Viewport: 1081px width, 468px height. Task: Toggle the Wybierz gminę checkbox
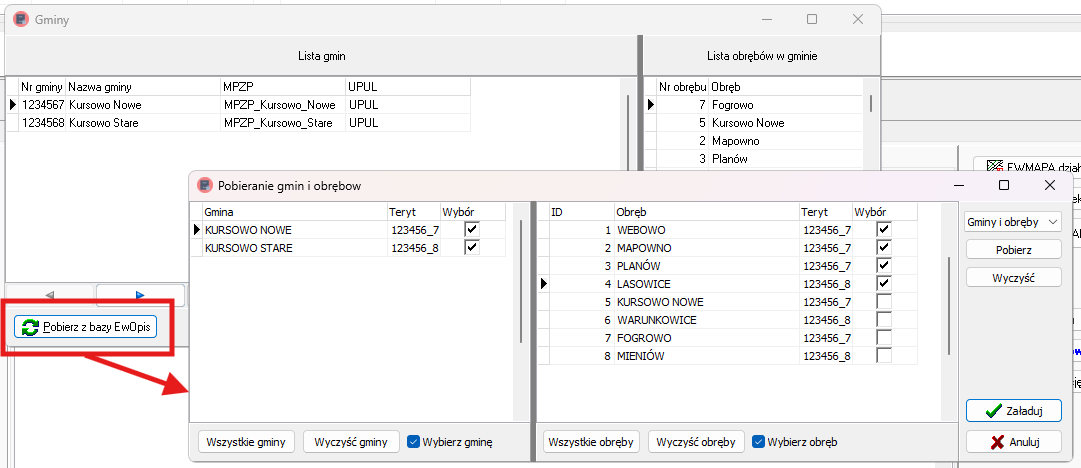tap(413, 442)
